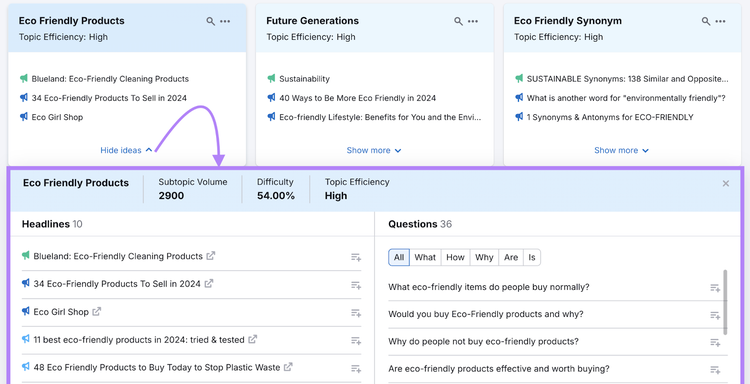Filter questions by How

point(455,257)
